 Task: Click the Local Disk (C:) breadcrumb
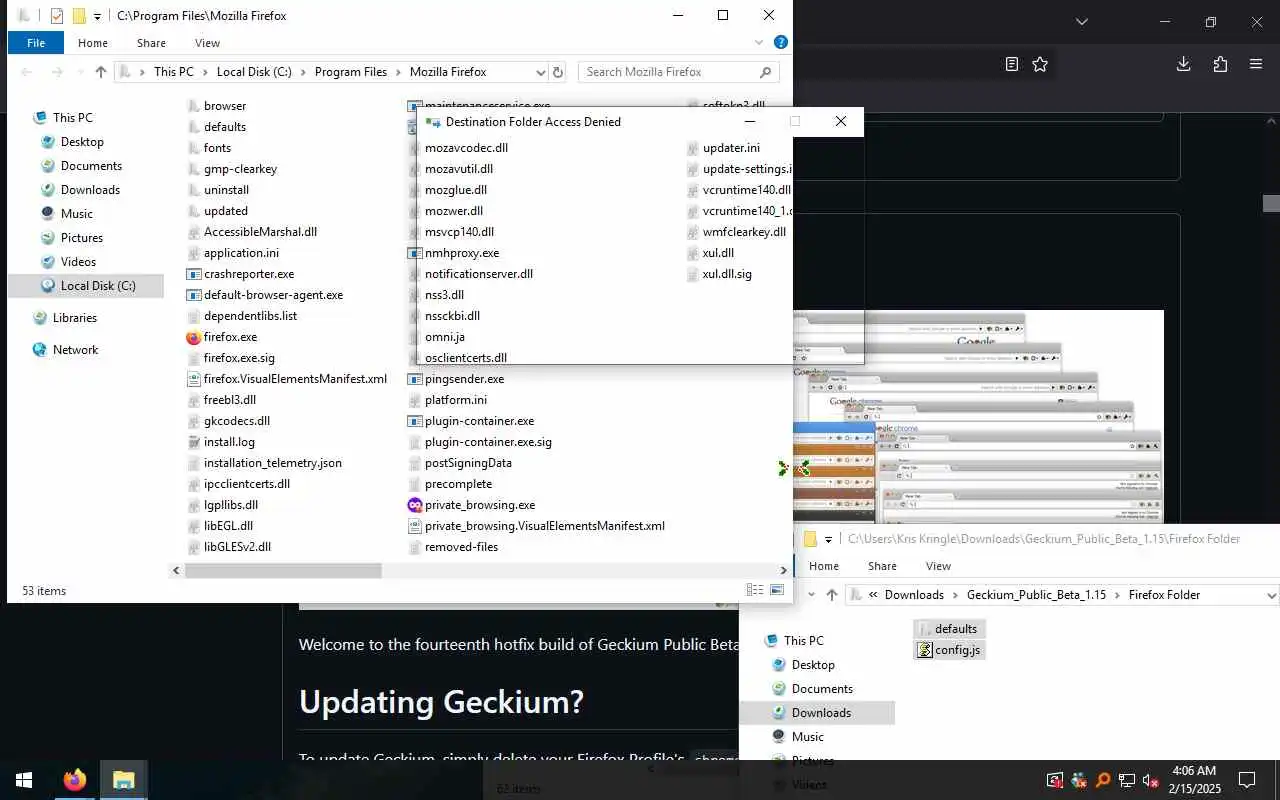click(x=254, y=72)
